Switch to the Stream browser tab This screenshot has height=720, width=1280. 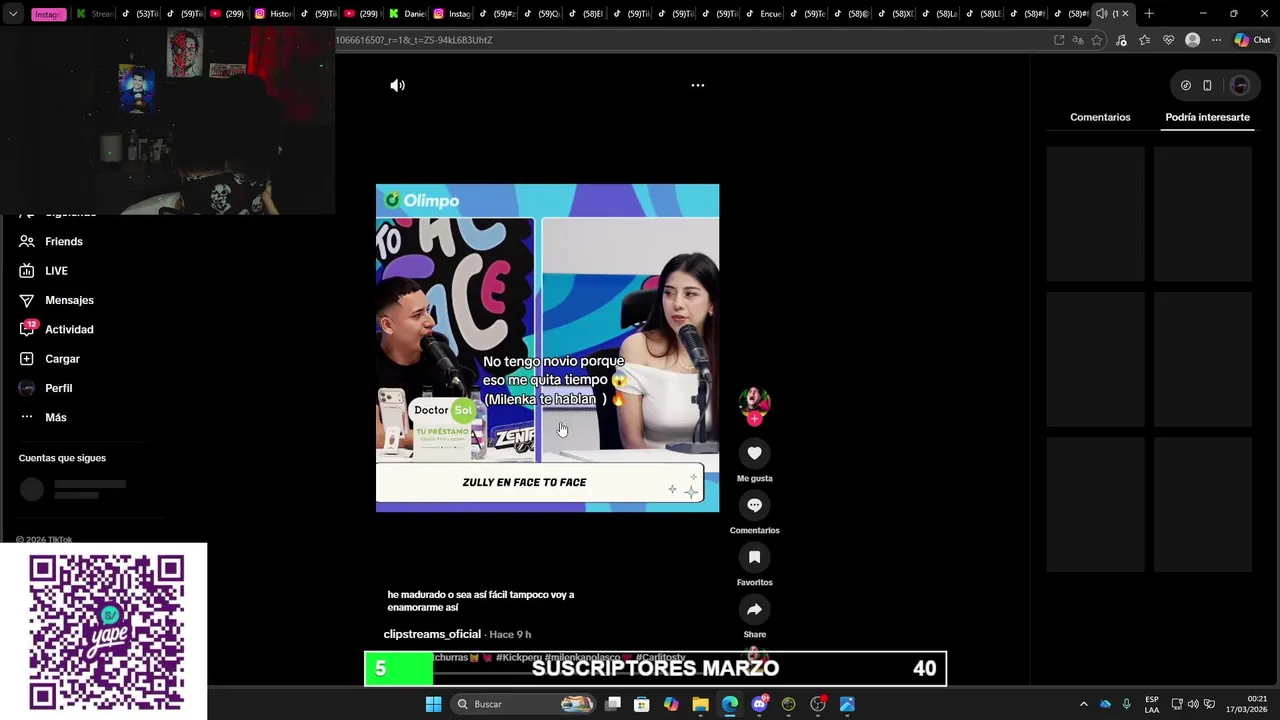coord(94,14)
